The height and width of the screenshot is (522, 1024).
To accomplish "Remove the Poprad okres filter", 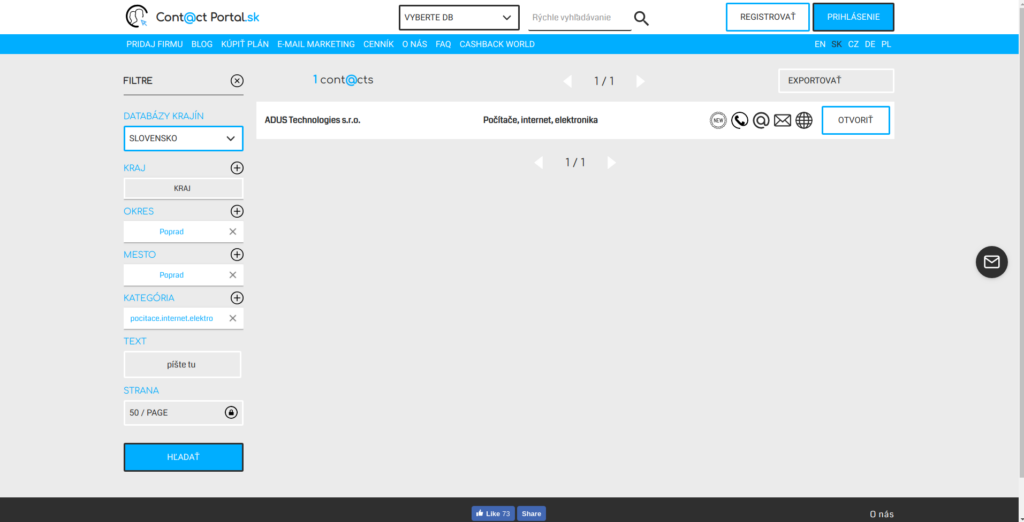I will pyautogui.click(x=233, y=232).
